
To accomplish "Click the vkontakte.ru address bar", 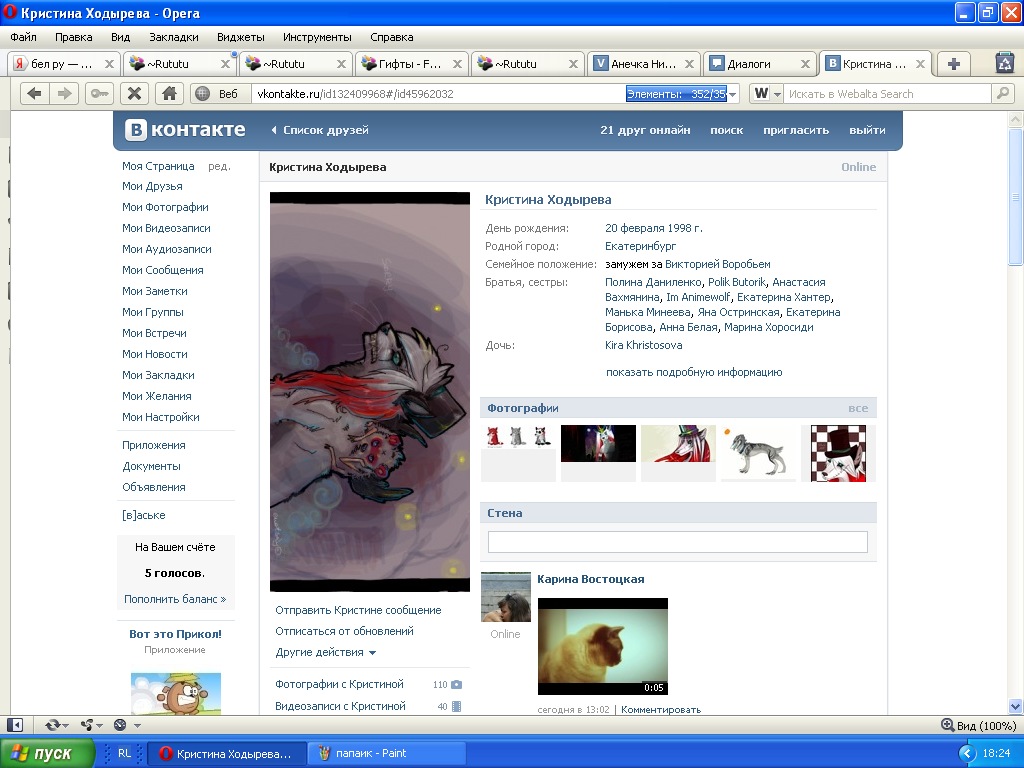I will point(438,94).
